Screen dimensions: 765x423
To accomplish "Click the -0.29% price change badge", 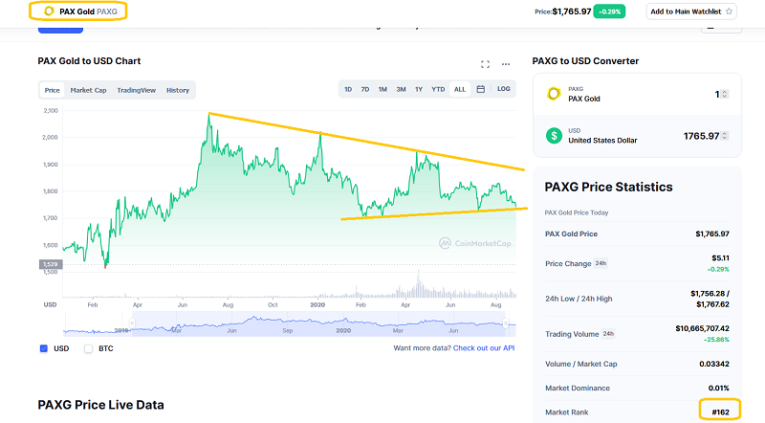I will [608, 12].
